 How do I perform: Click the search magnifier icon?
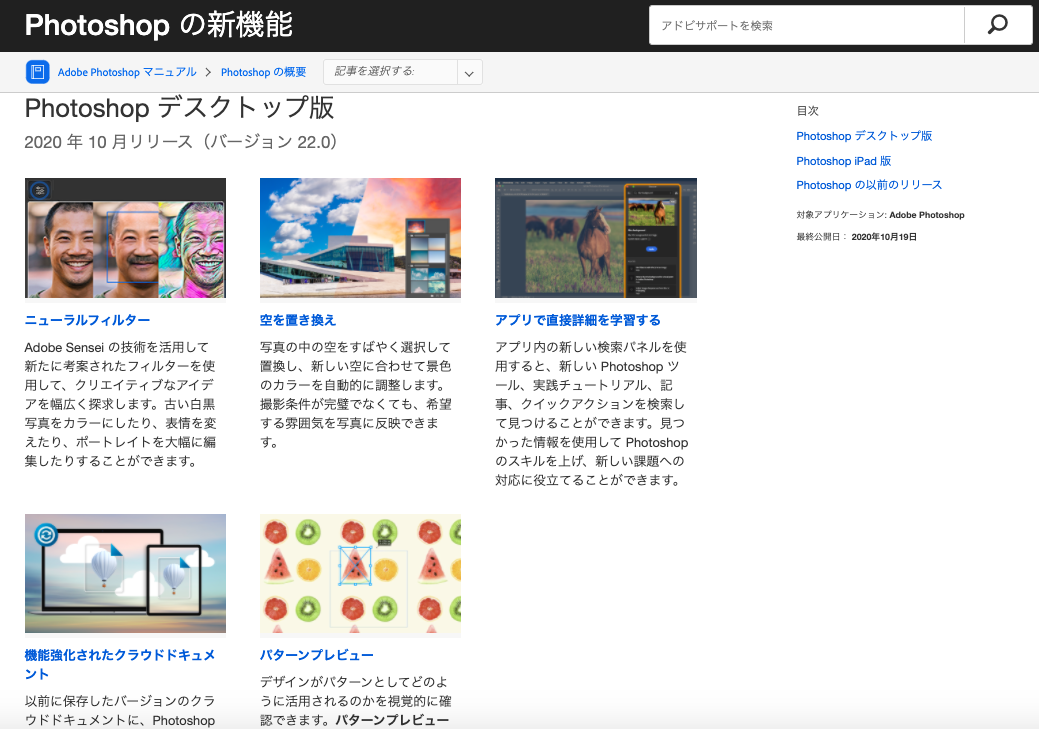pyautogui.click(x=997, y=25)
